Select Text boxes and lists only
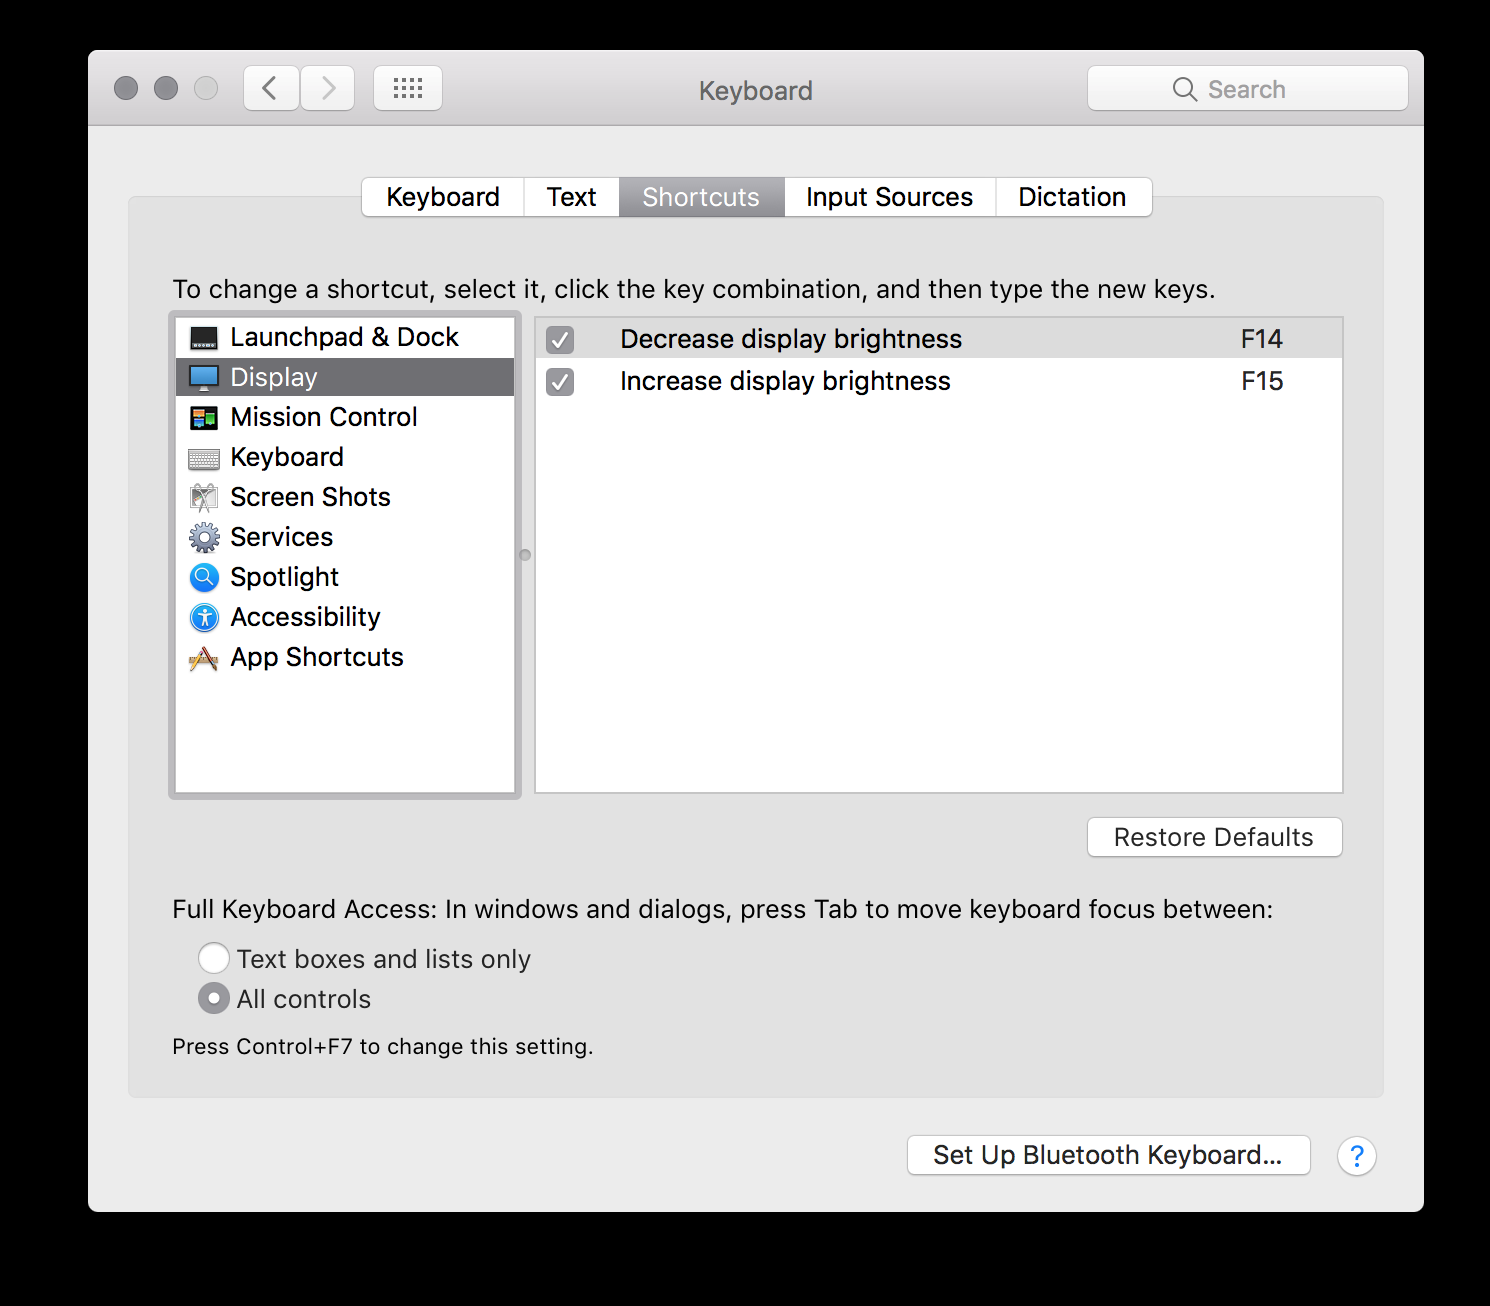The height and width of the screenshot is (1306, 1490). (x=213, y=958)
